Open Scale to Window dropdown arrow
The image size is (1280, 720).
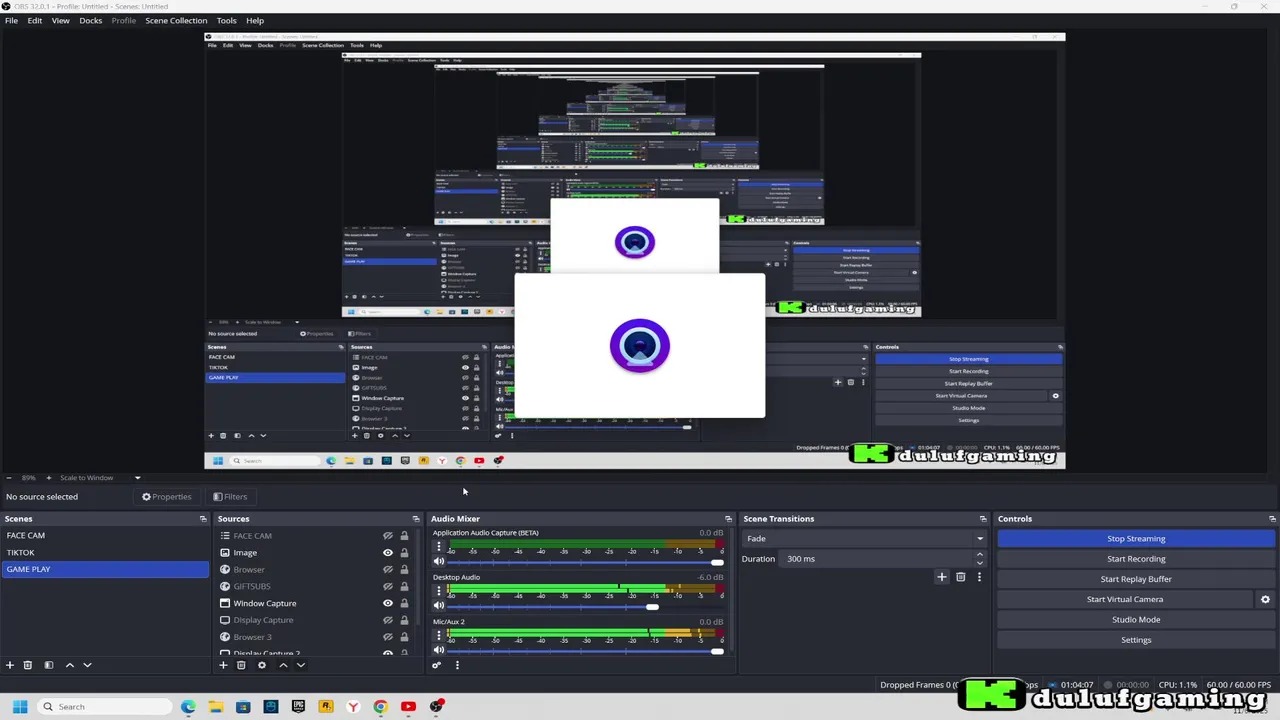(137, 478)
